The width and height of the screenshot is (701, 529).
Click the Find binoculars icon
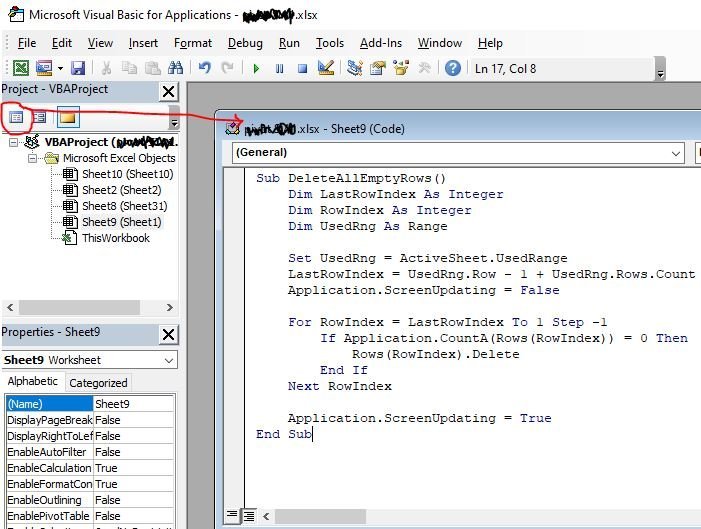[x=176, y=68]
